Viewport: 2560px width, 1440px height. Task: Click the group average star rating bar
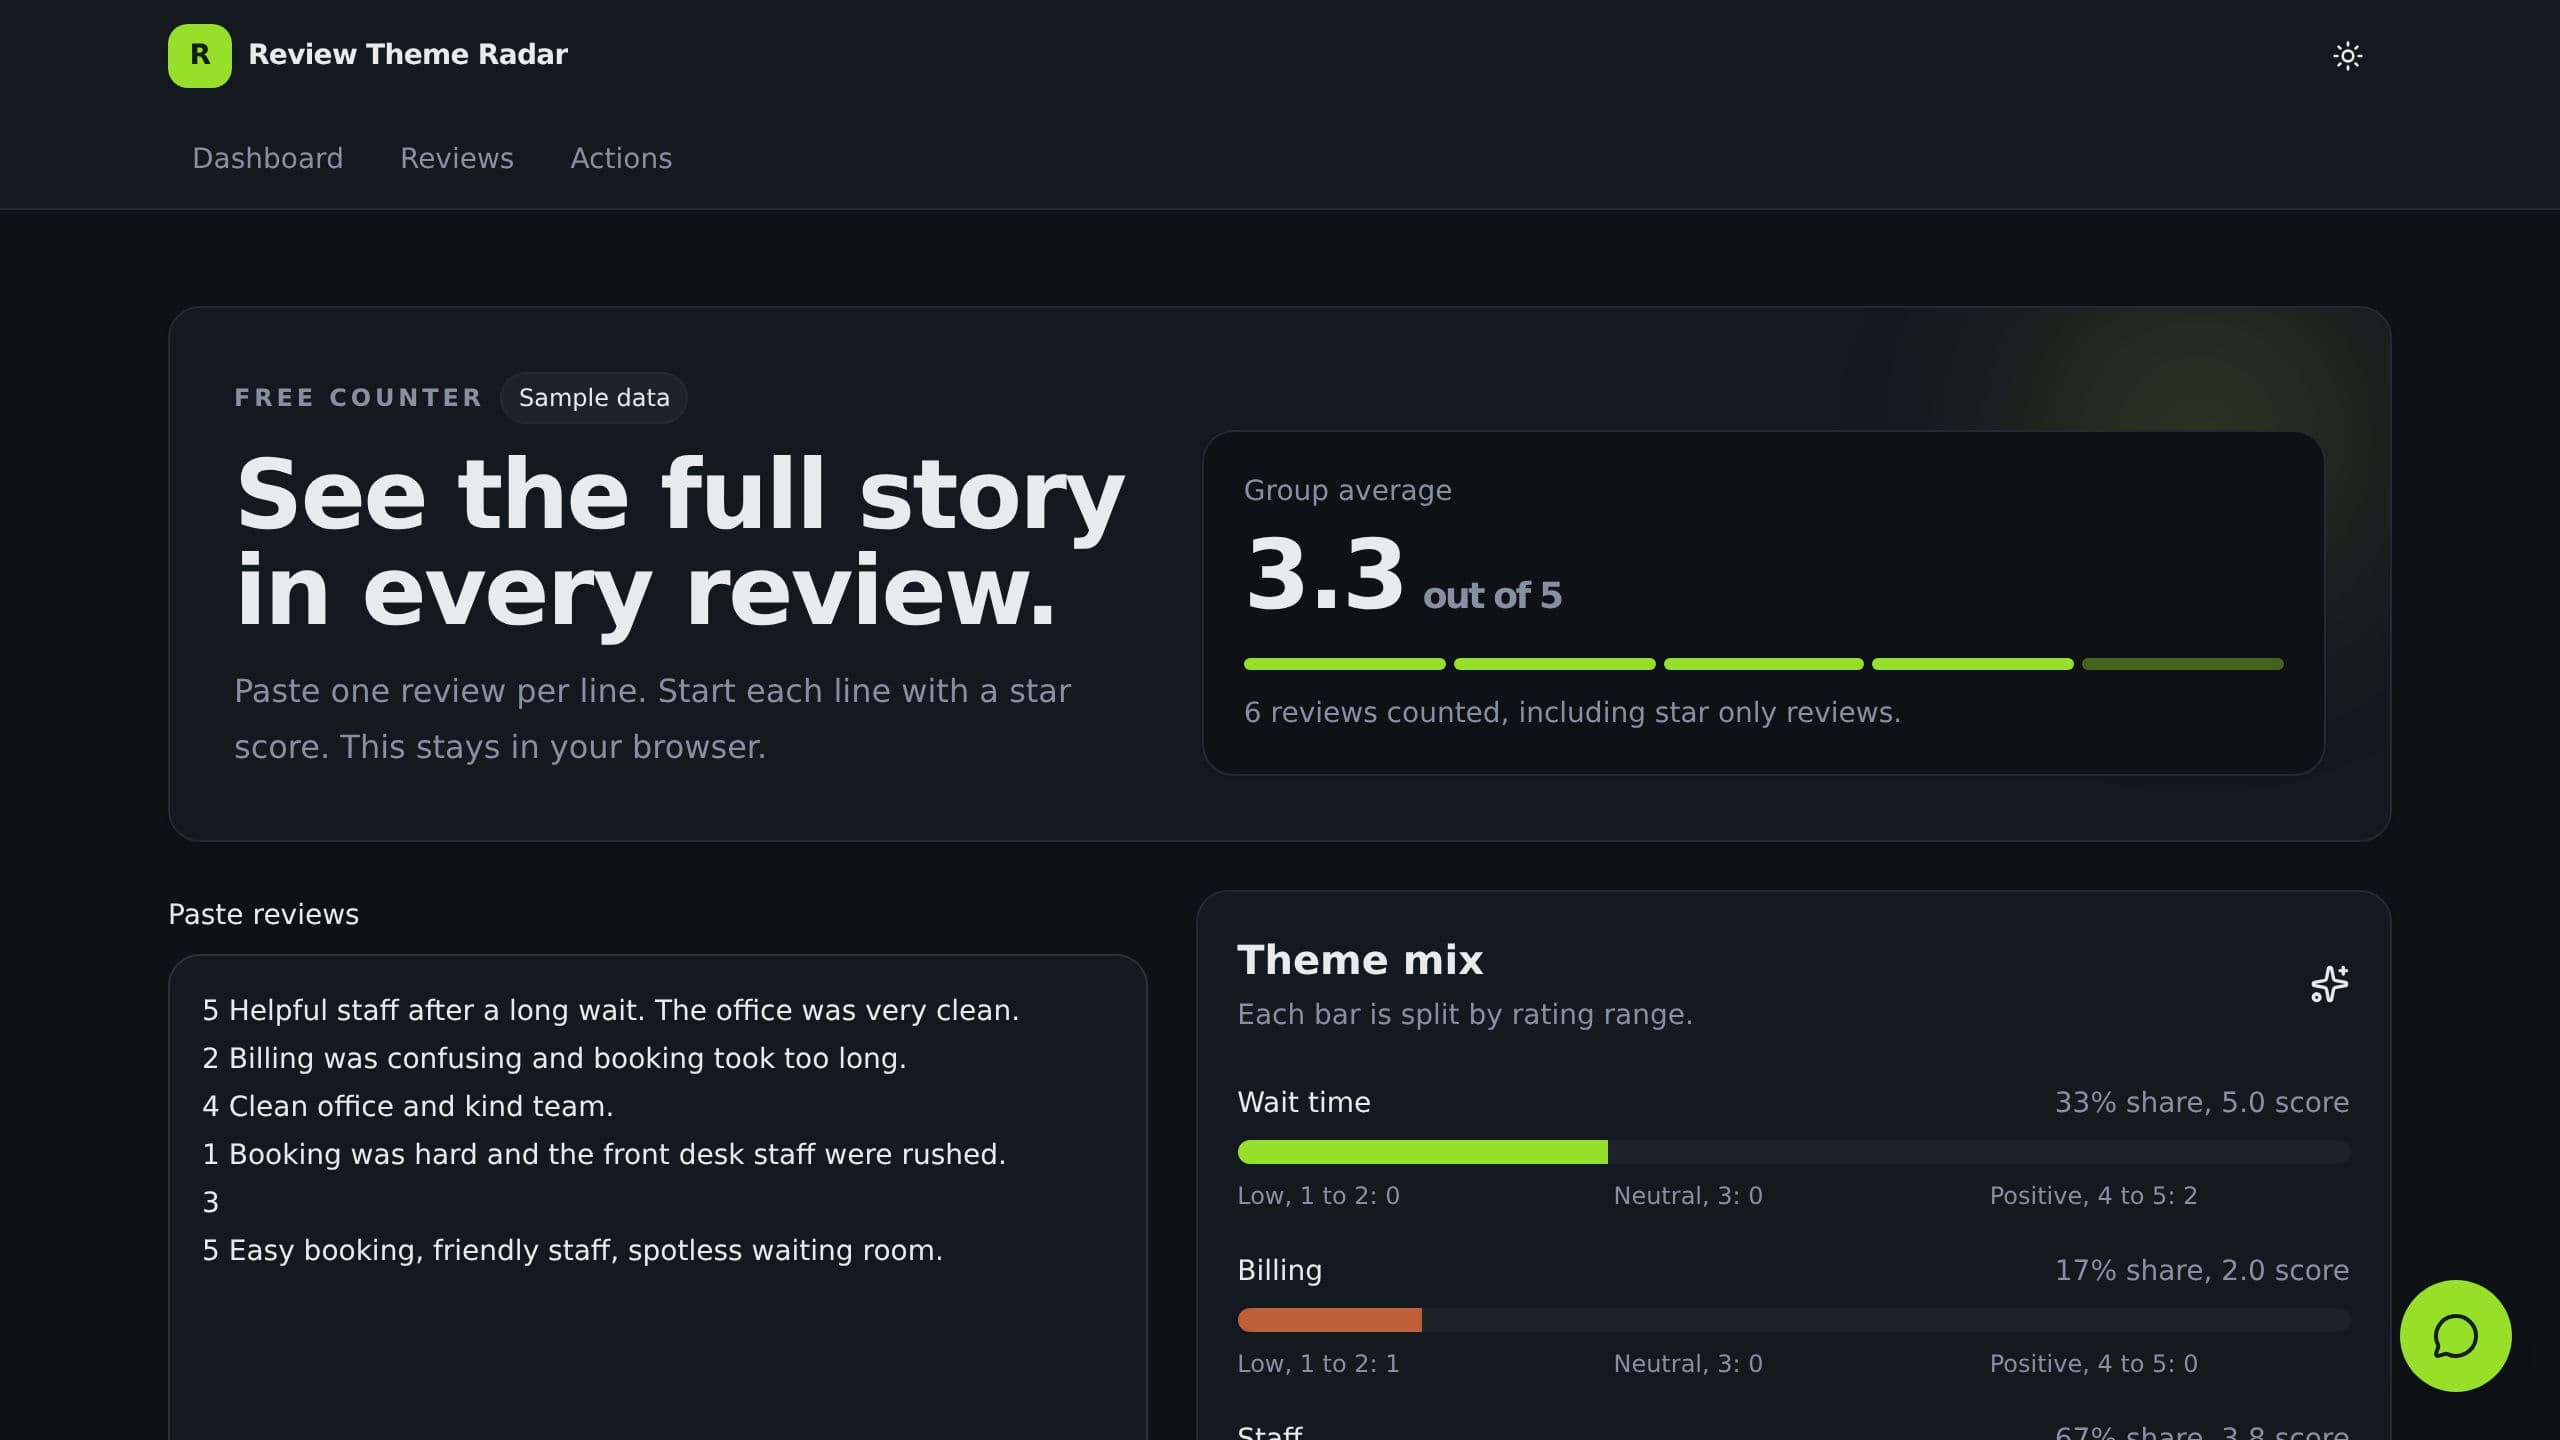1763,664
